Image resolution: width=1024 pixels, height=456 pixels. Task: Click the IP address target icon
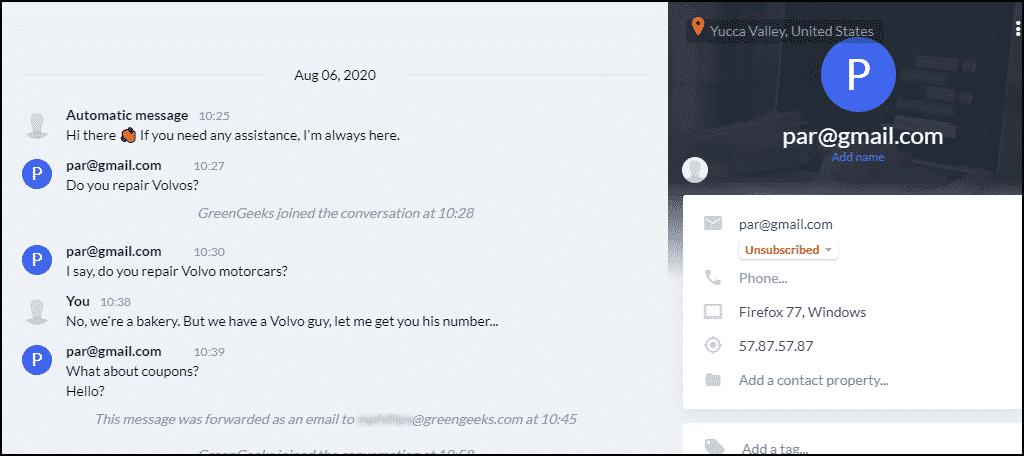712,346
